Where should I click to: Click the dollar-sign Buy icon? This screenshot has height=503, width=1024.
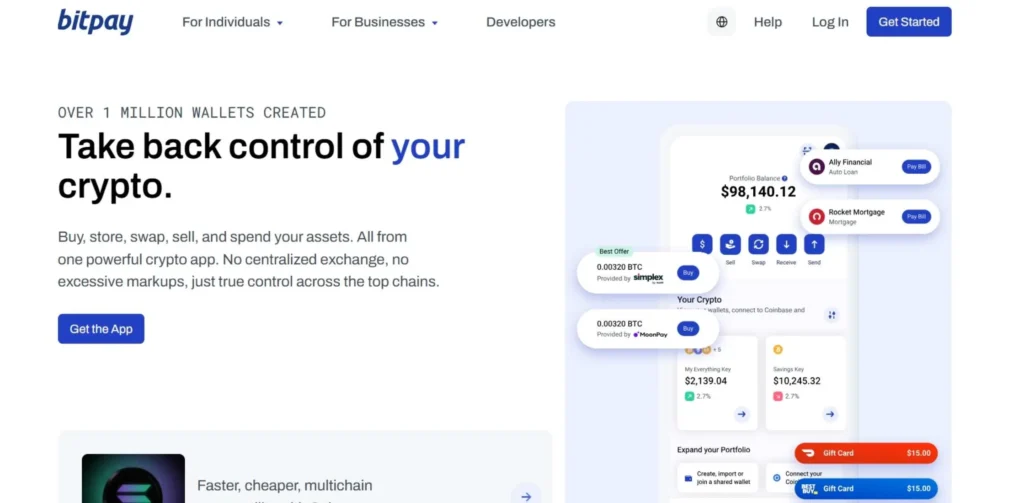[702, 244]
